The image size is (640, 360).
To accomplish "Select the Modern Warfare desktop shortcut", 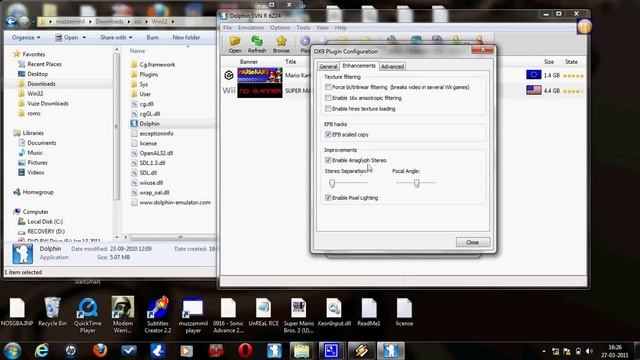I will coord(122,316).
